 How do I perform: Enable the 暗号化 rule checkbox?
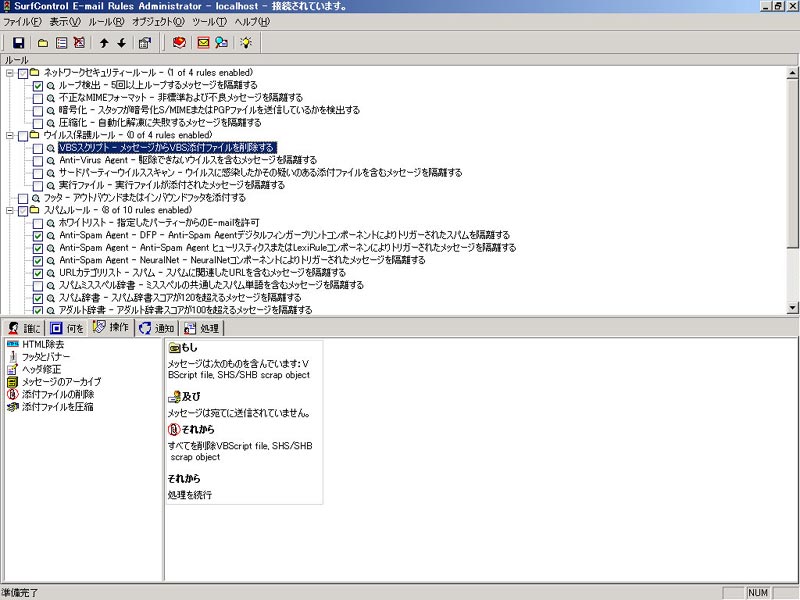[x=38, y=111]
